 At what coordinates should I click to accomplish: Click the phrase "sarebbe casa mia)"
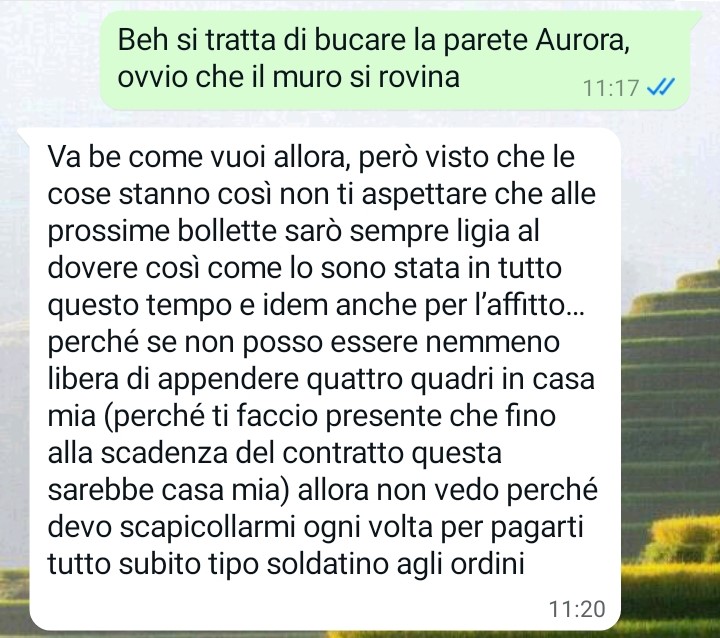coord(170,490)
